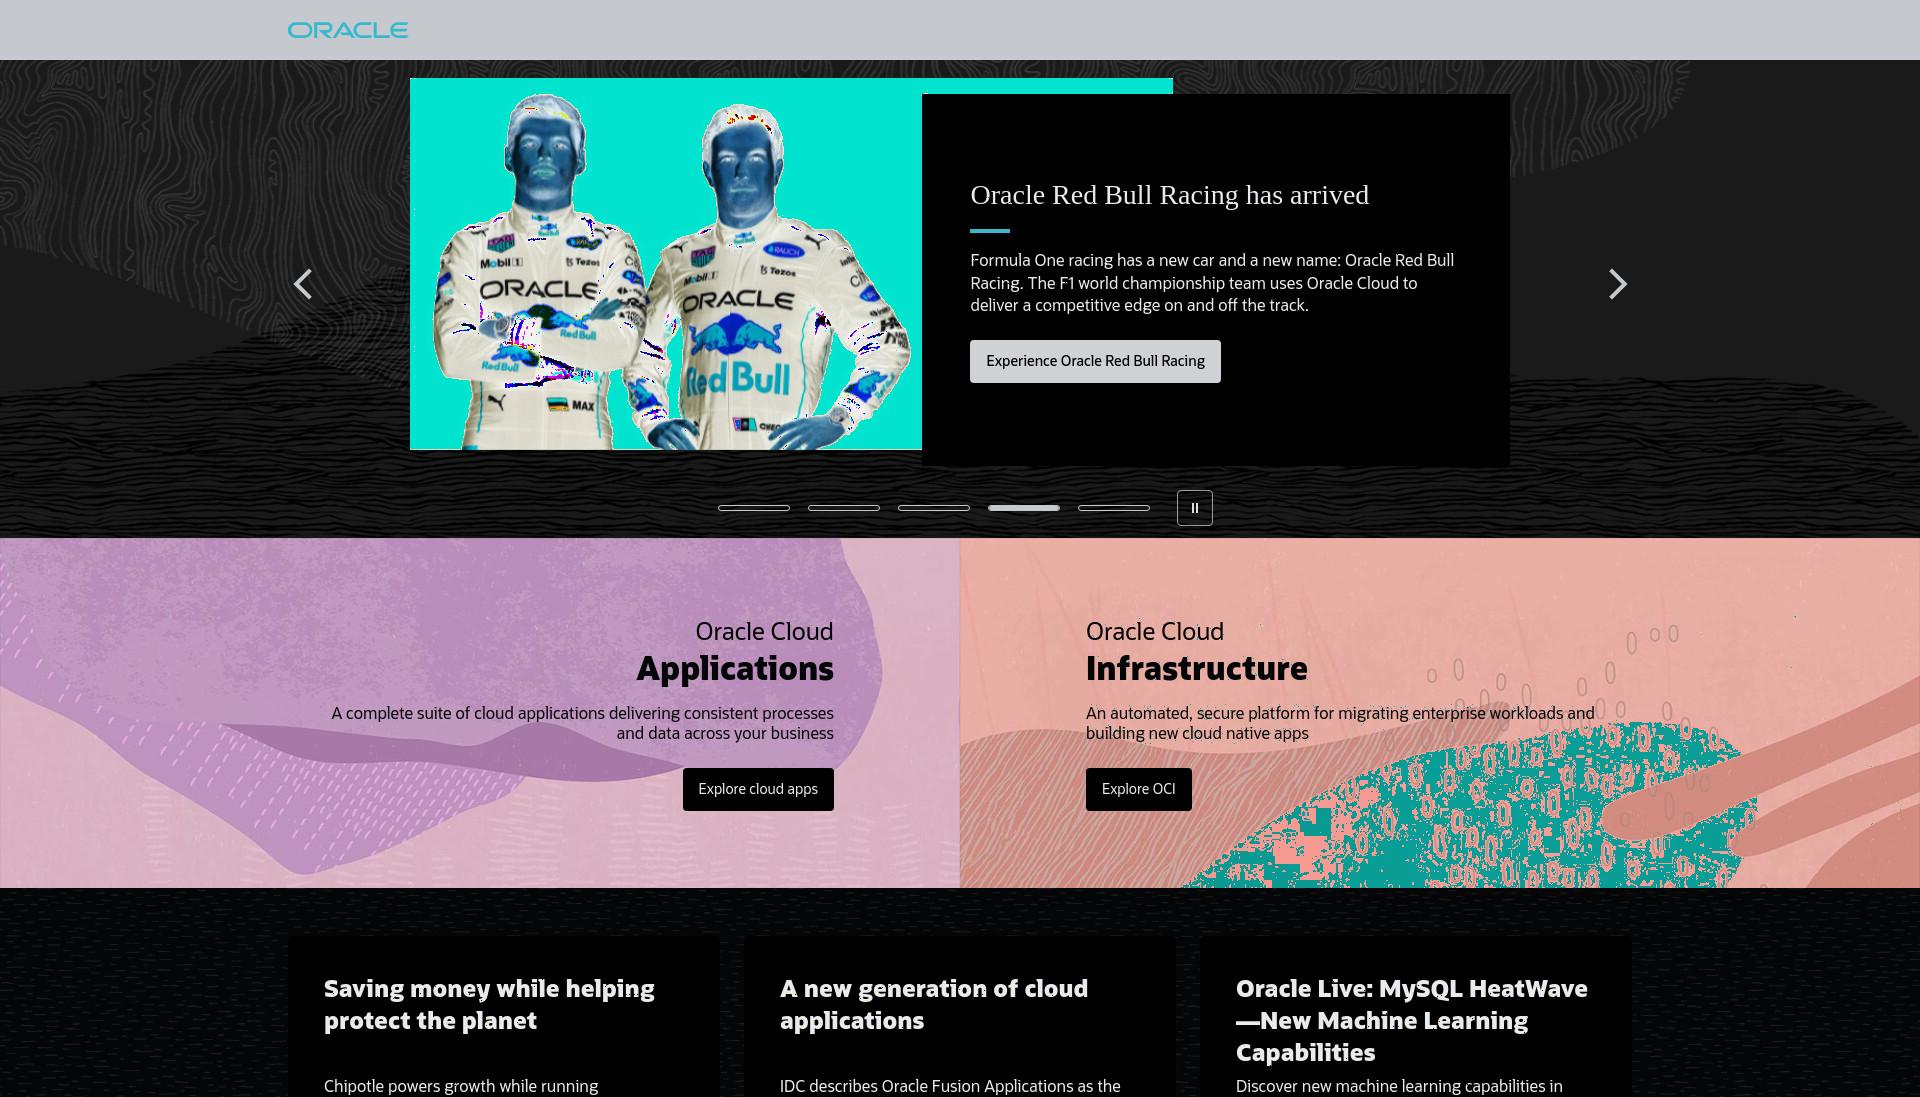The width and height of the screenshot is (1920, 1097).
Task: Click the Oracle logo in header
Action: click(x=347, y=30)
